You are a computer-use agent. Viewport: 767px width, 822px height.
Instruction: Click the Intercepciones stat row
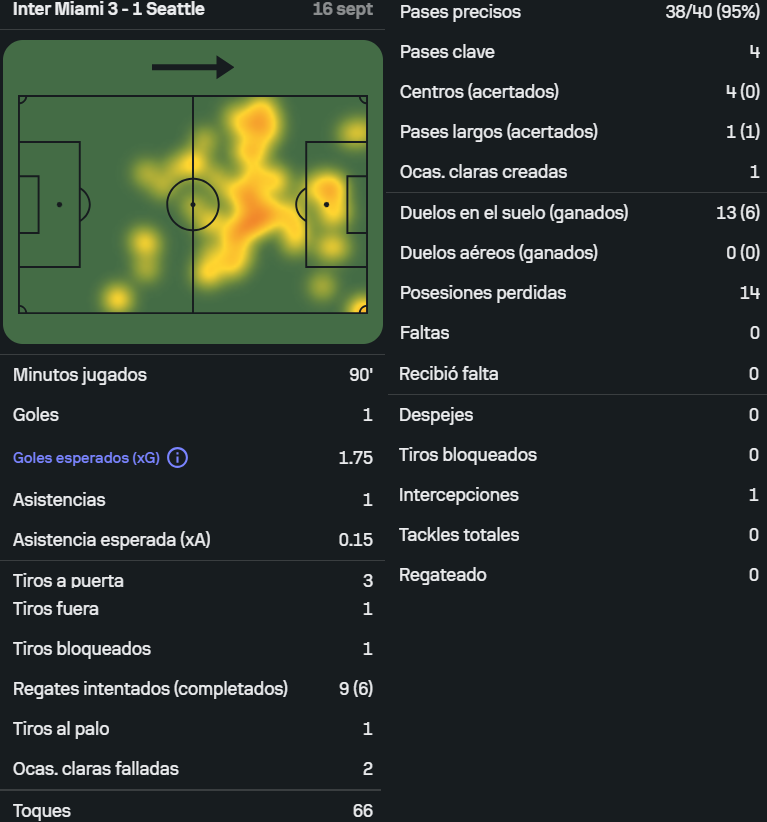click(579, 494)
